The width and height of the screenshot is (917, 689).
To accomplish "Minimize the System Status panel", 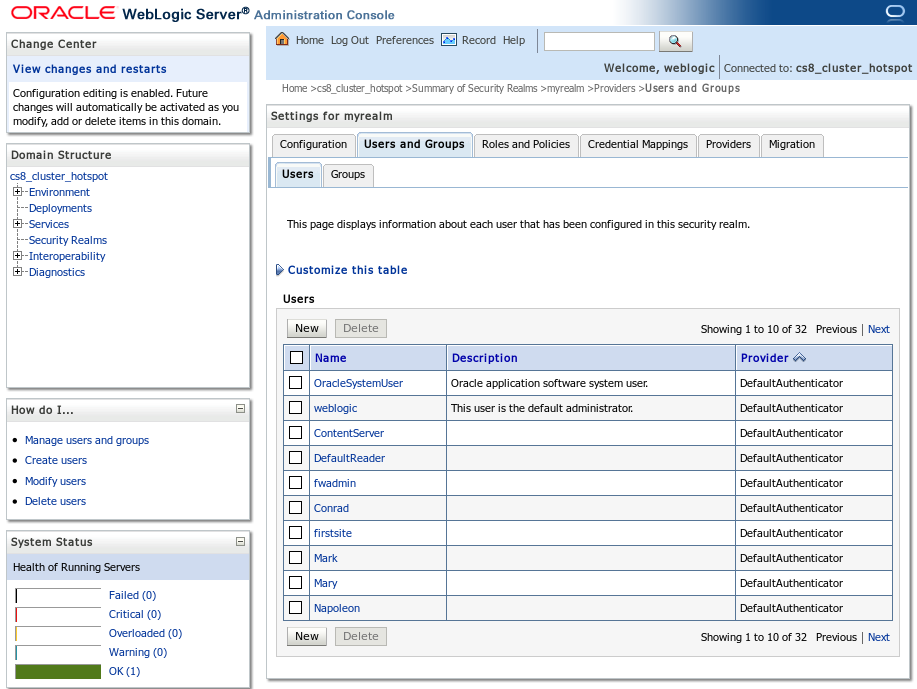I will pyautogui.click(x=240, y=542).
